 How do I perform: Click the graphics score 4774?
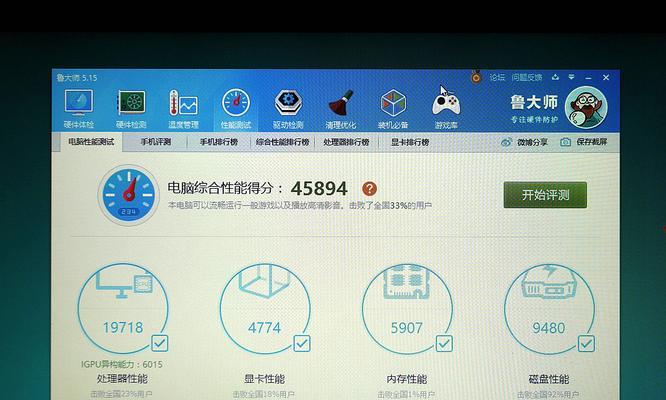click(x=265, y=328)
